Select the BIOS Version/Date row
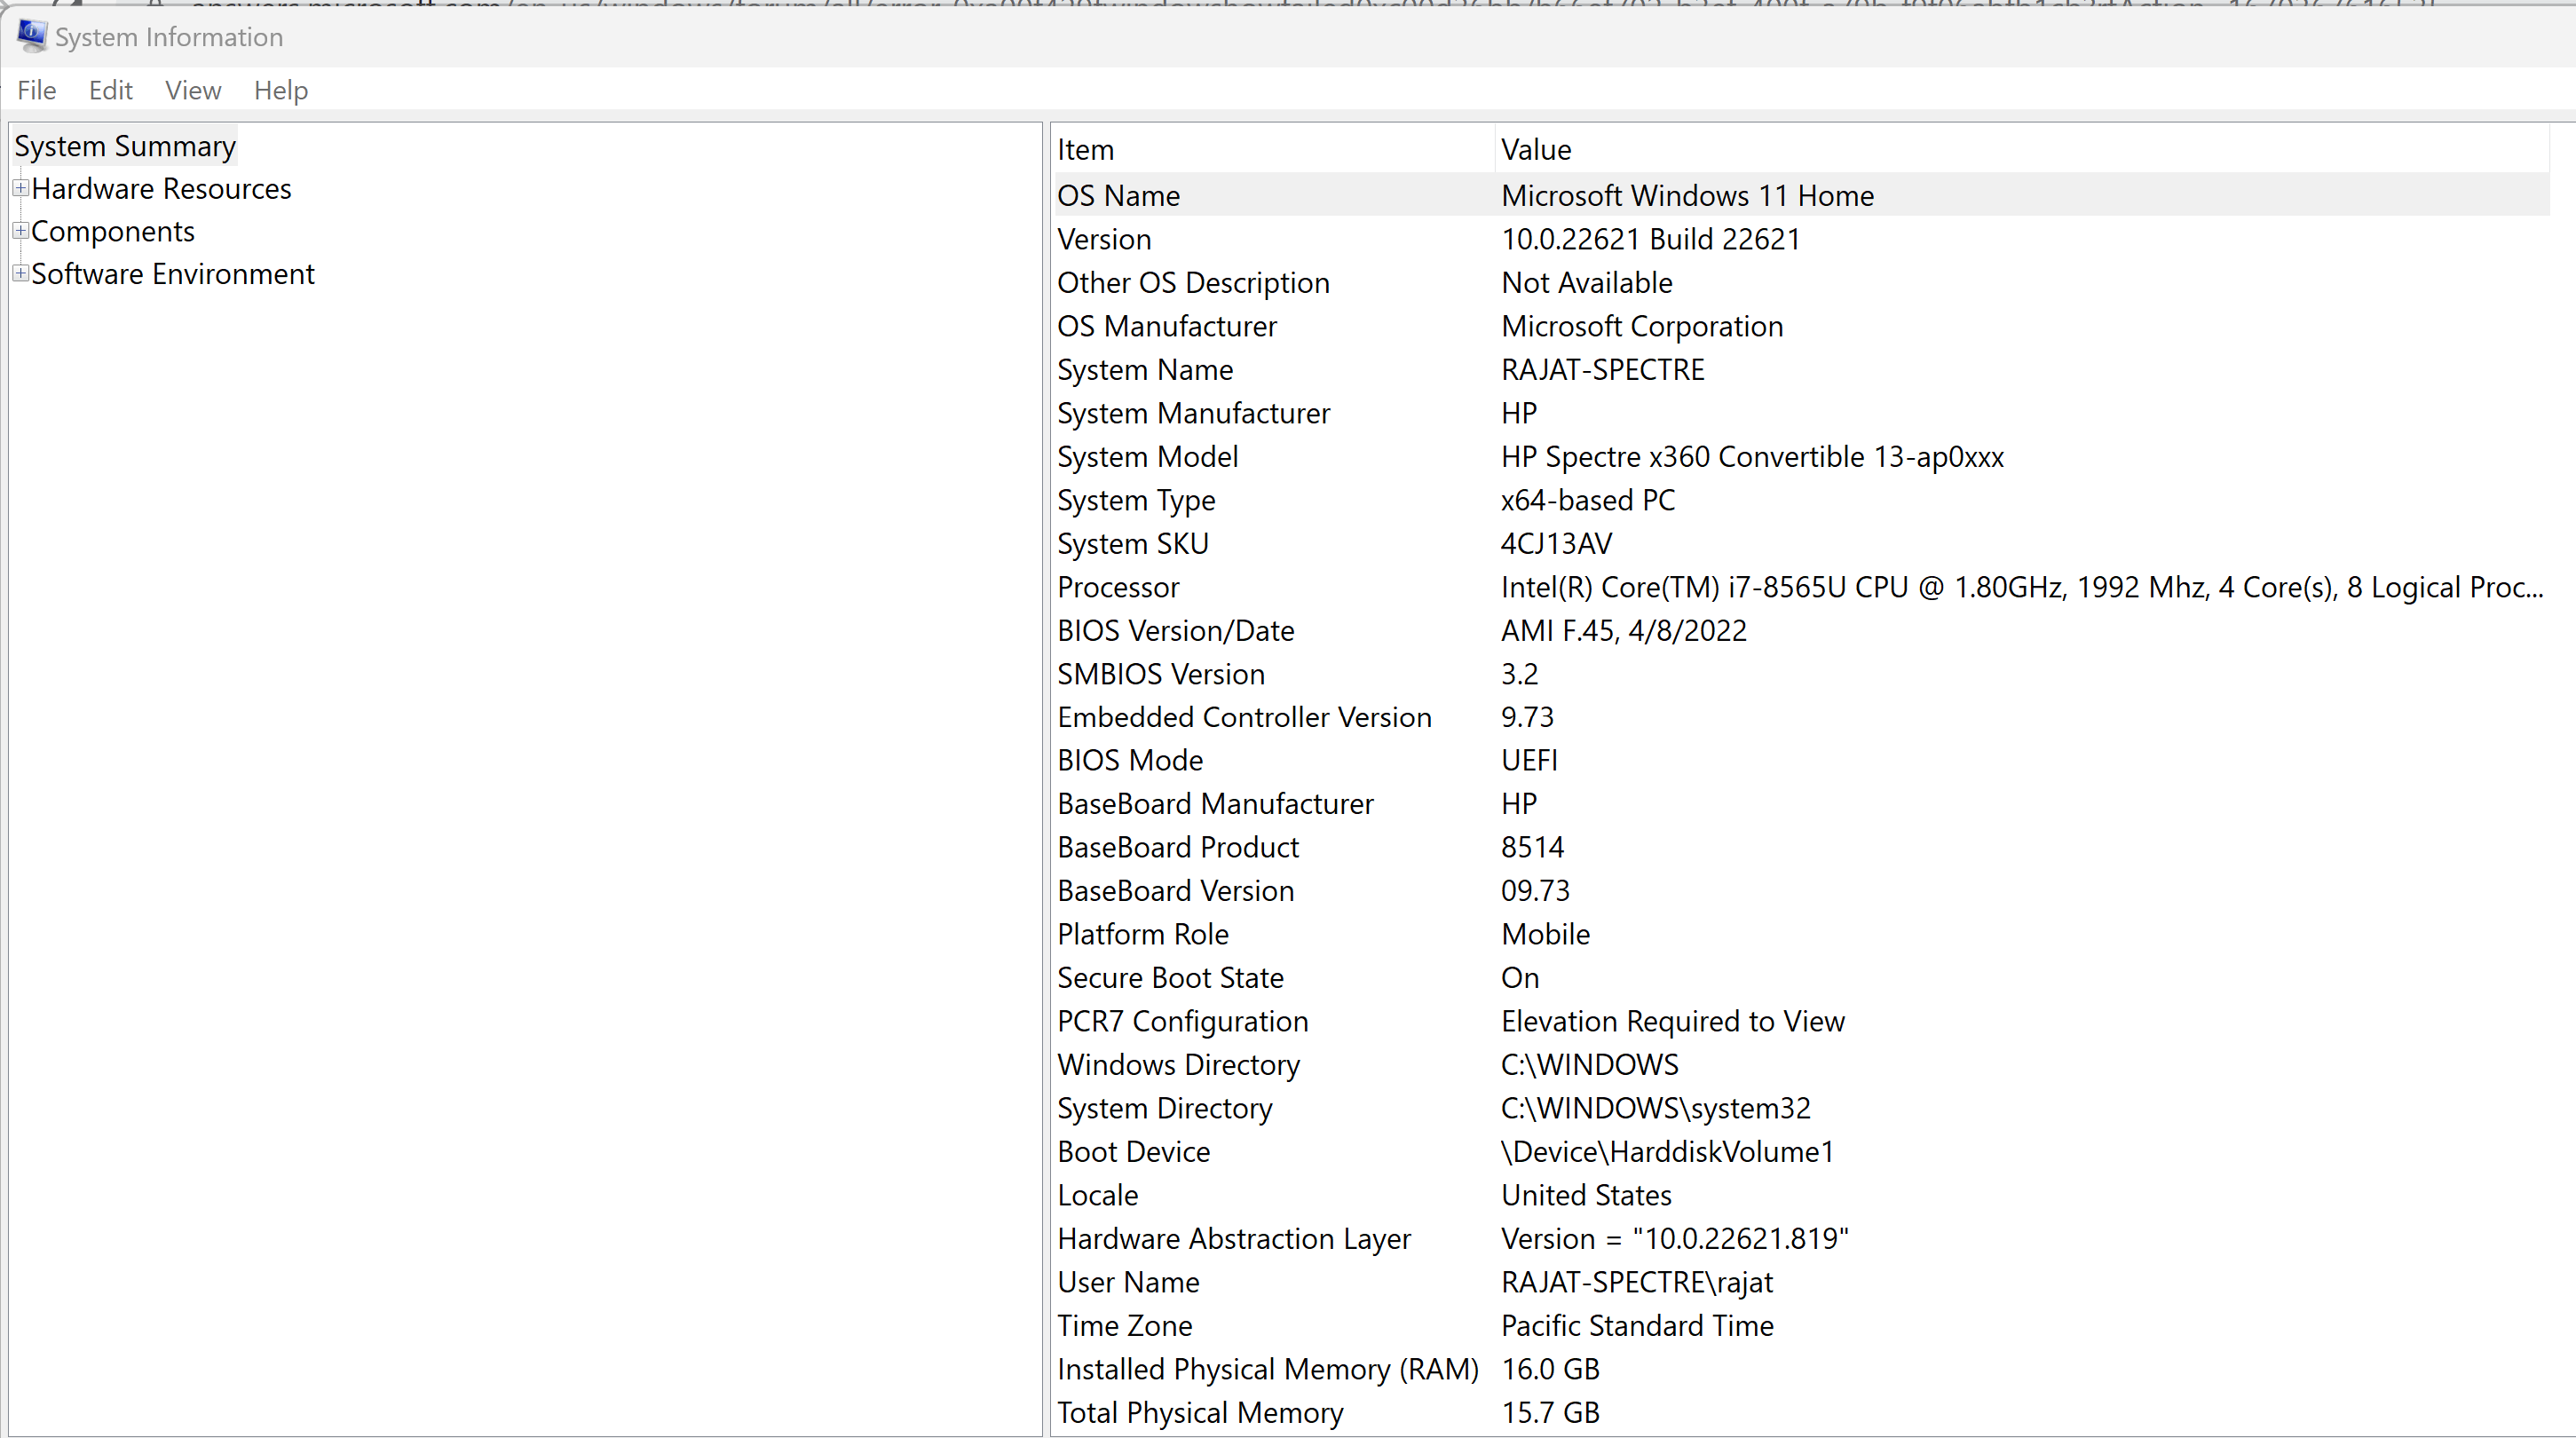The height and width of the screenshot is (1438, 2576). coord(1801,630)
